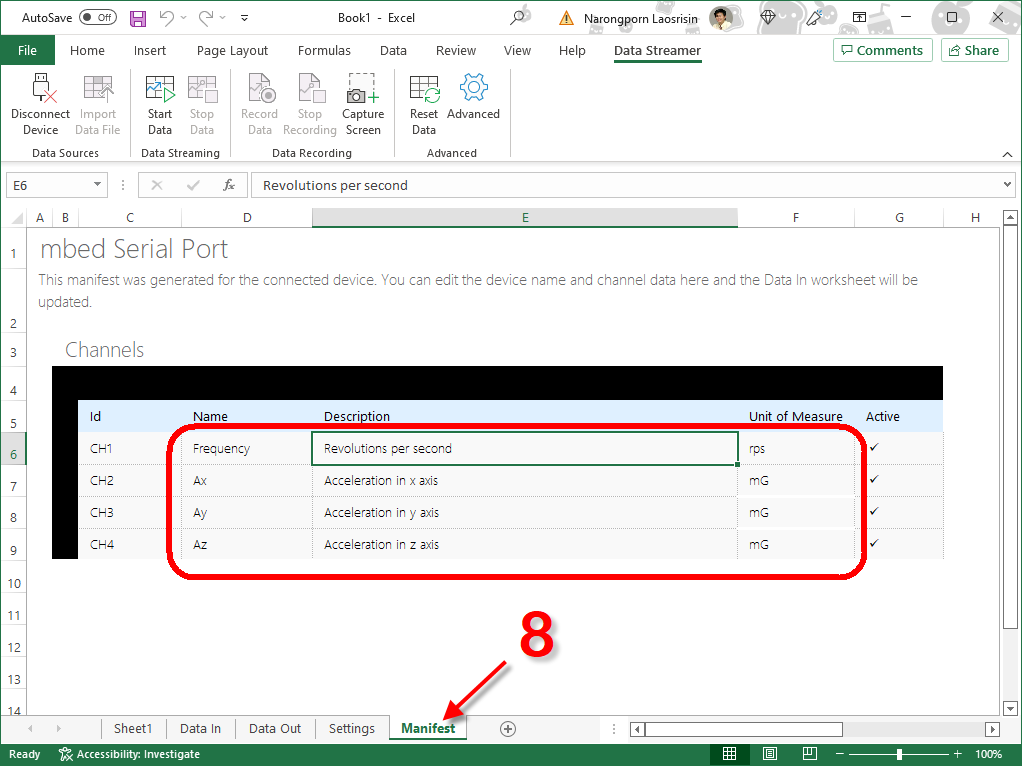Image resolution: width=1022 pixels, height=766 pixels.
Task: Select the Acceleration in y axis cell
Action: click(x=525, y=512)
